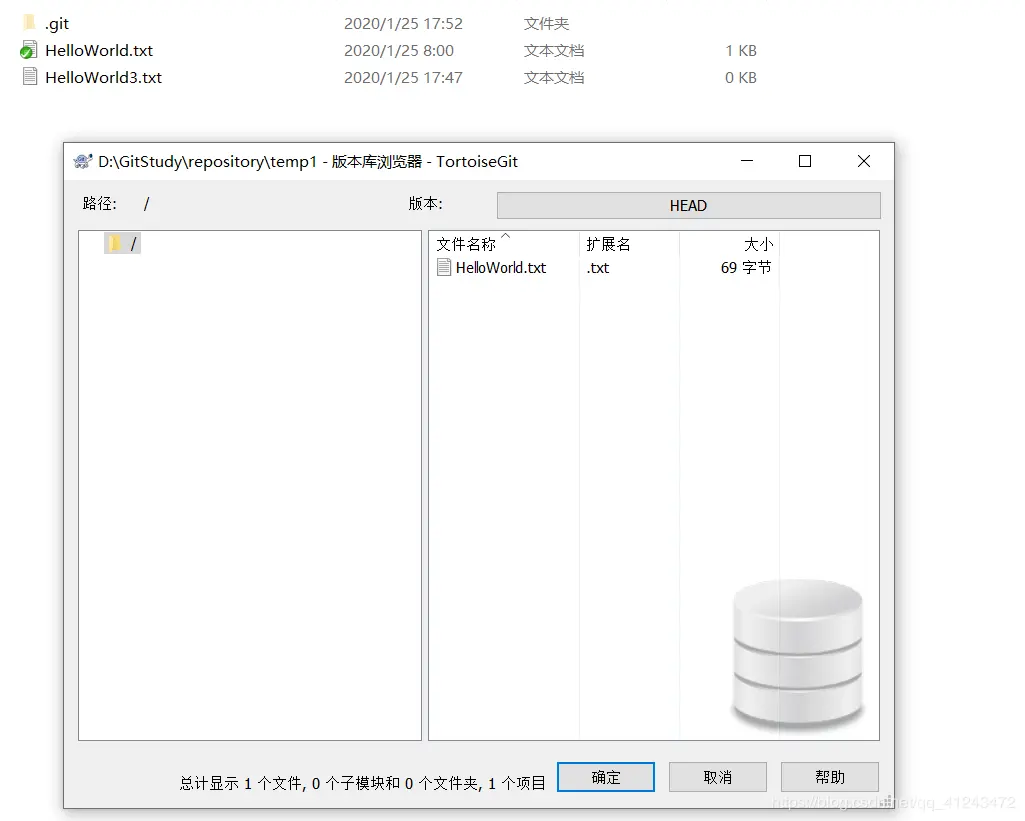Screen dimensions: 1025x821
Task: Click the 路径 path field
Action: point(146,204)
